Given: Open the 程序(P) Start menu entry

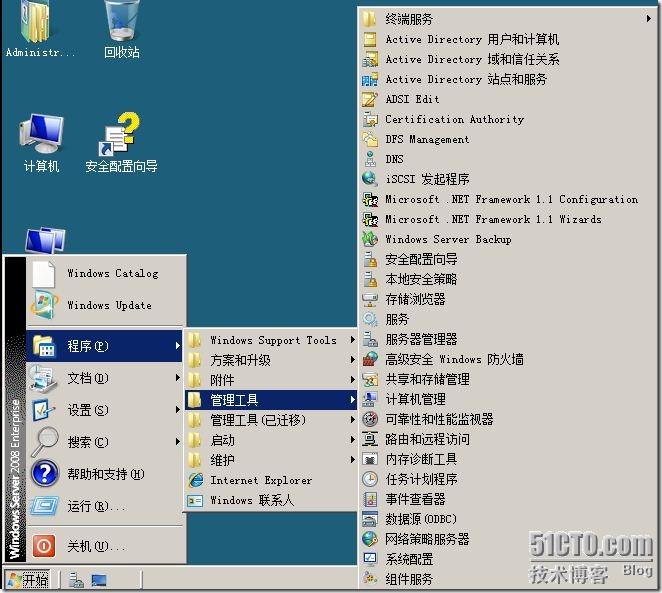Looking at the screenshot, I should coord(105,346).
